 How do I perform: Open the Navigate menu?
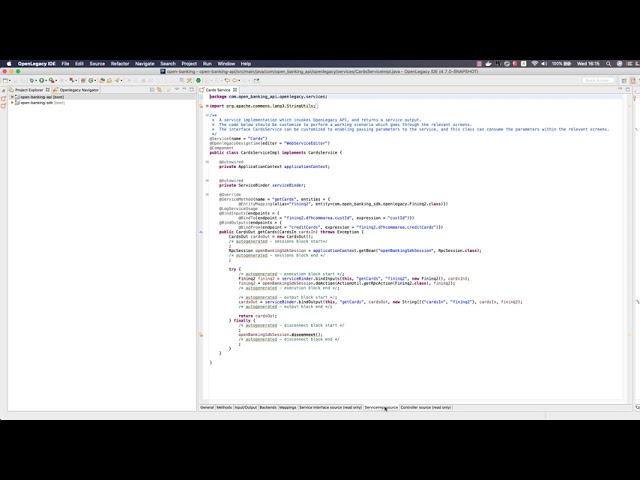(x=144, y=64)
